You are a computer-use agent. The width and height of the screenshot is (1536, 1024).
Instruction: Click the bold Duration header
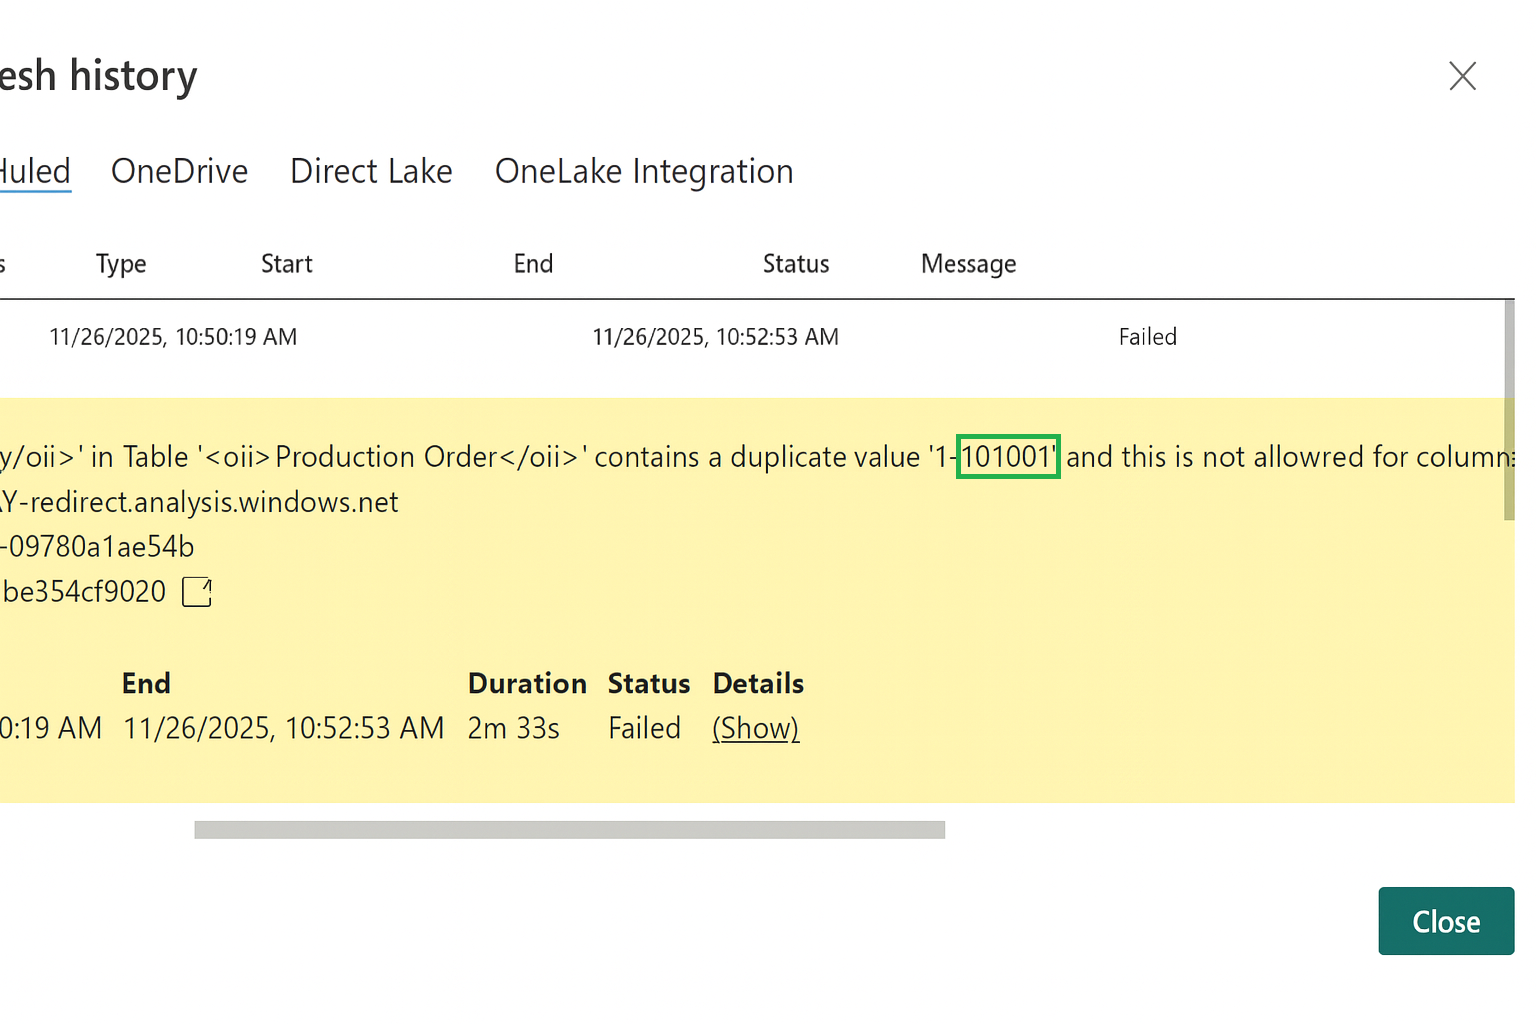pos(527,684)
